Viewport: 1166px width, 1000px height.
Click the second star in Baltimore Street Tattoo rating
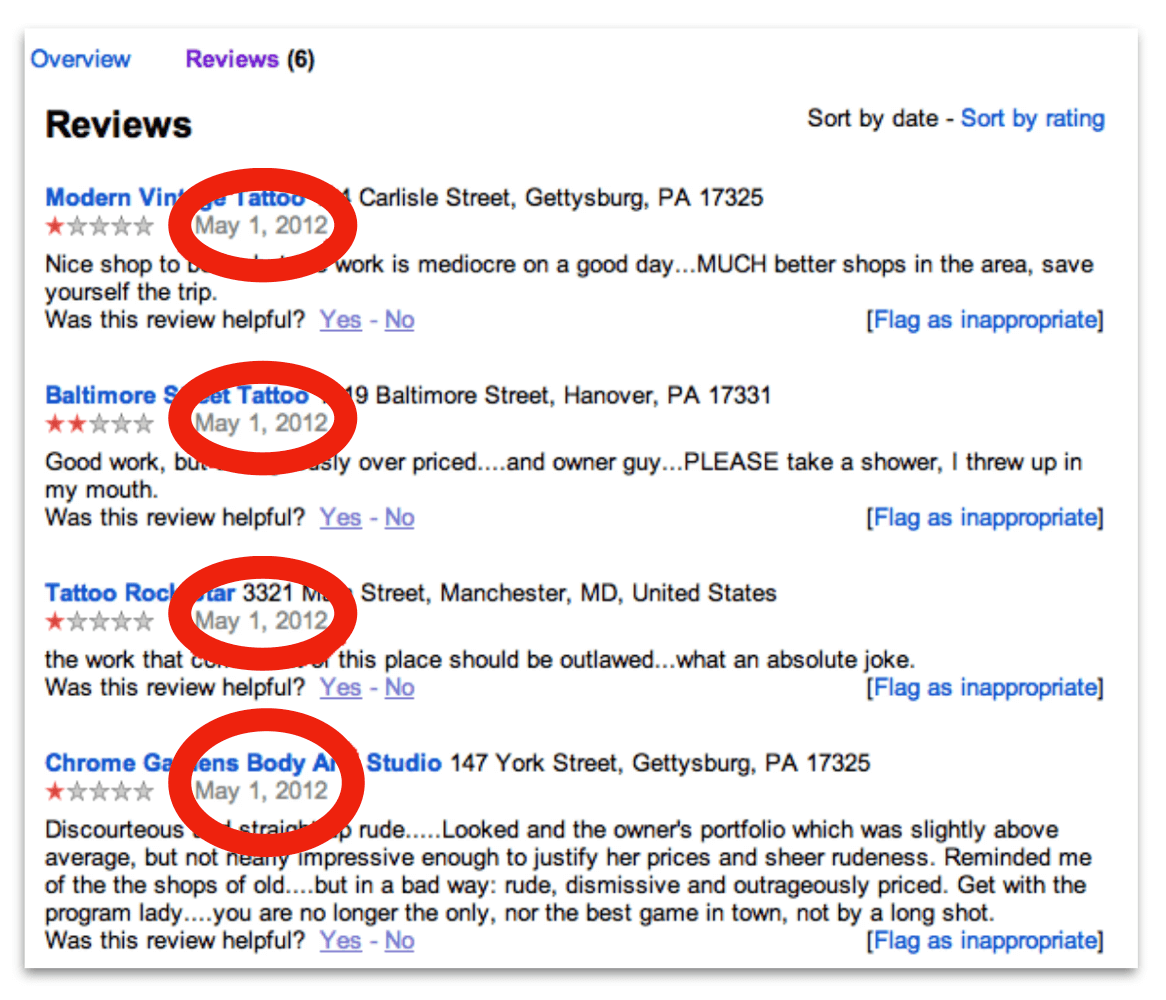[78, 423]
